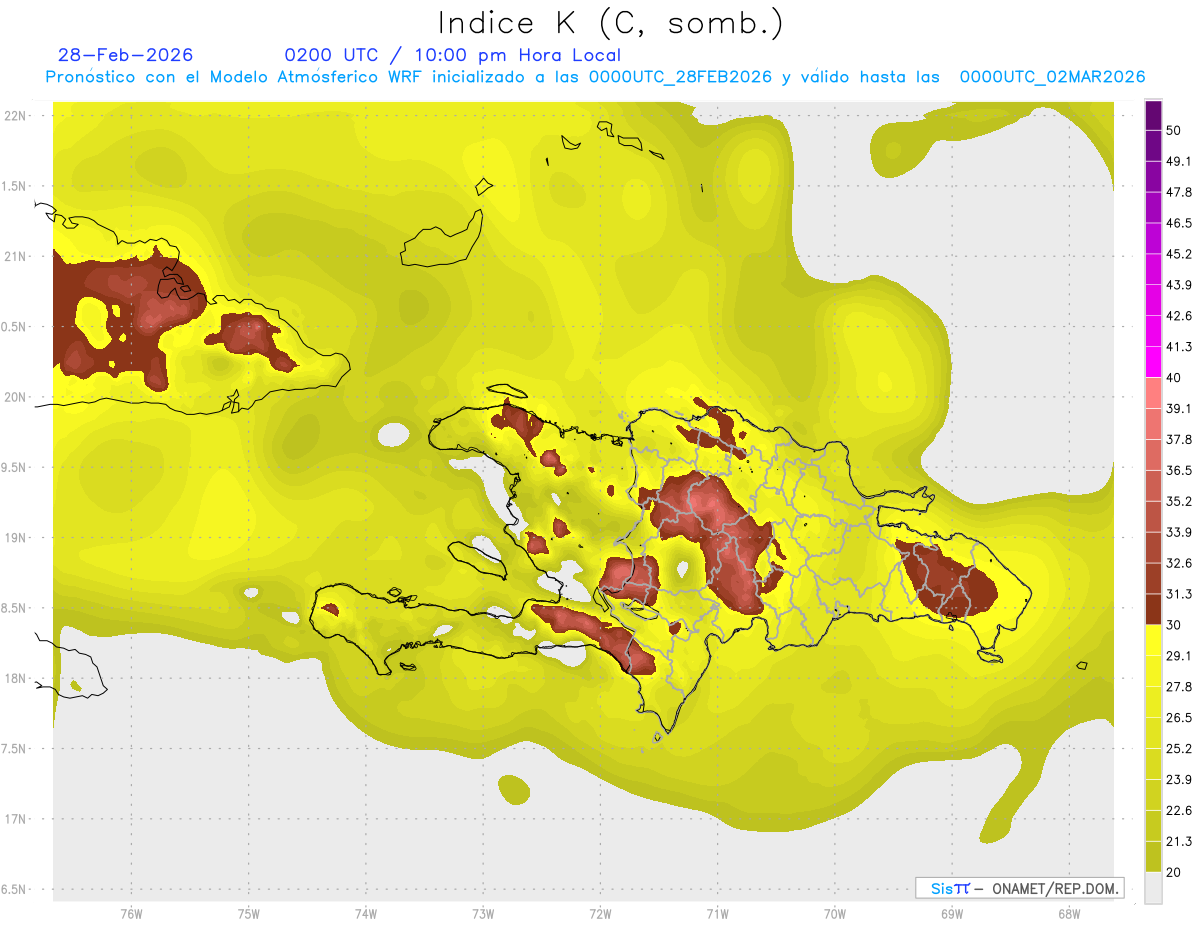The width and height of the screenshot is (1200, 927).
Task: Click the colorbar value "36.5"
Action: pos(1179,470)
